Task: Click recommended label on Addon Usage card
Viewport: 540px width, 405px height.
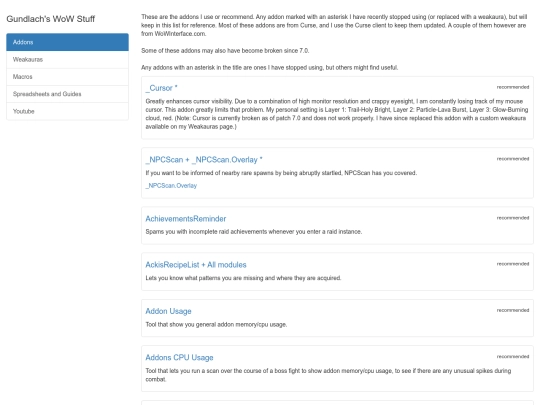Action: coord(513,310)
